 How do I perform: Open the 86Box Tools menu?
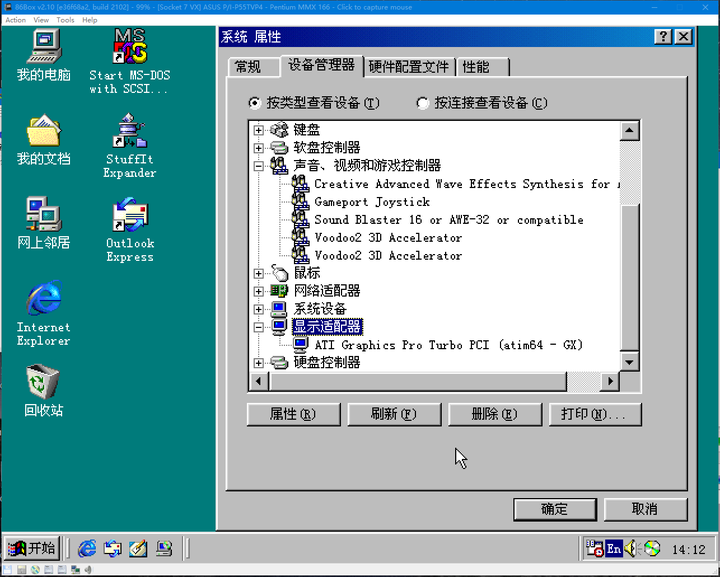(x=65, y=20)
